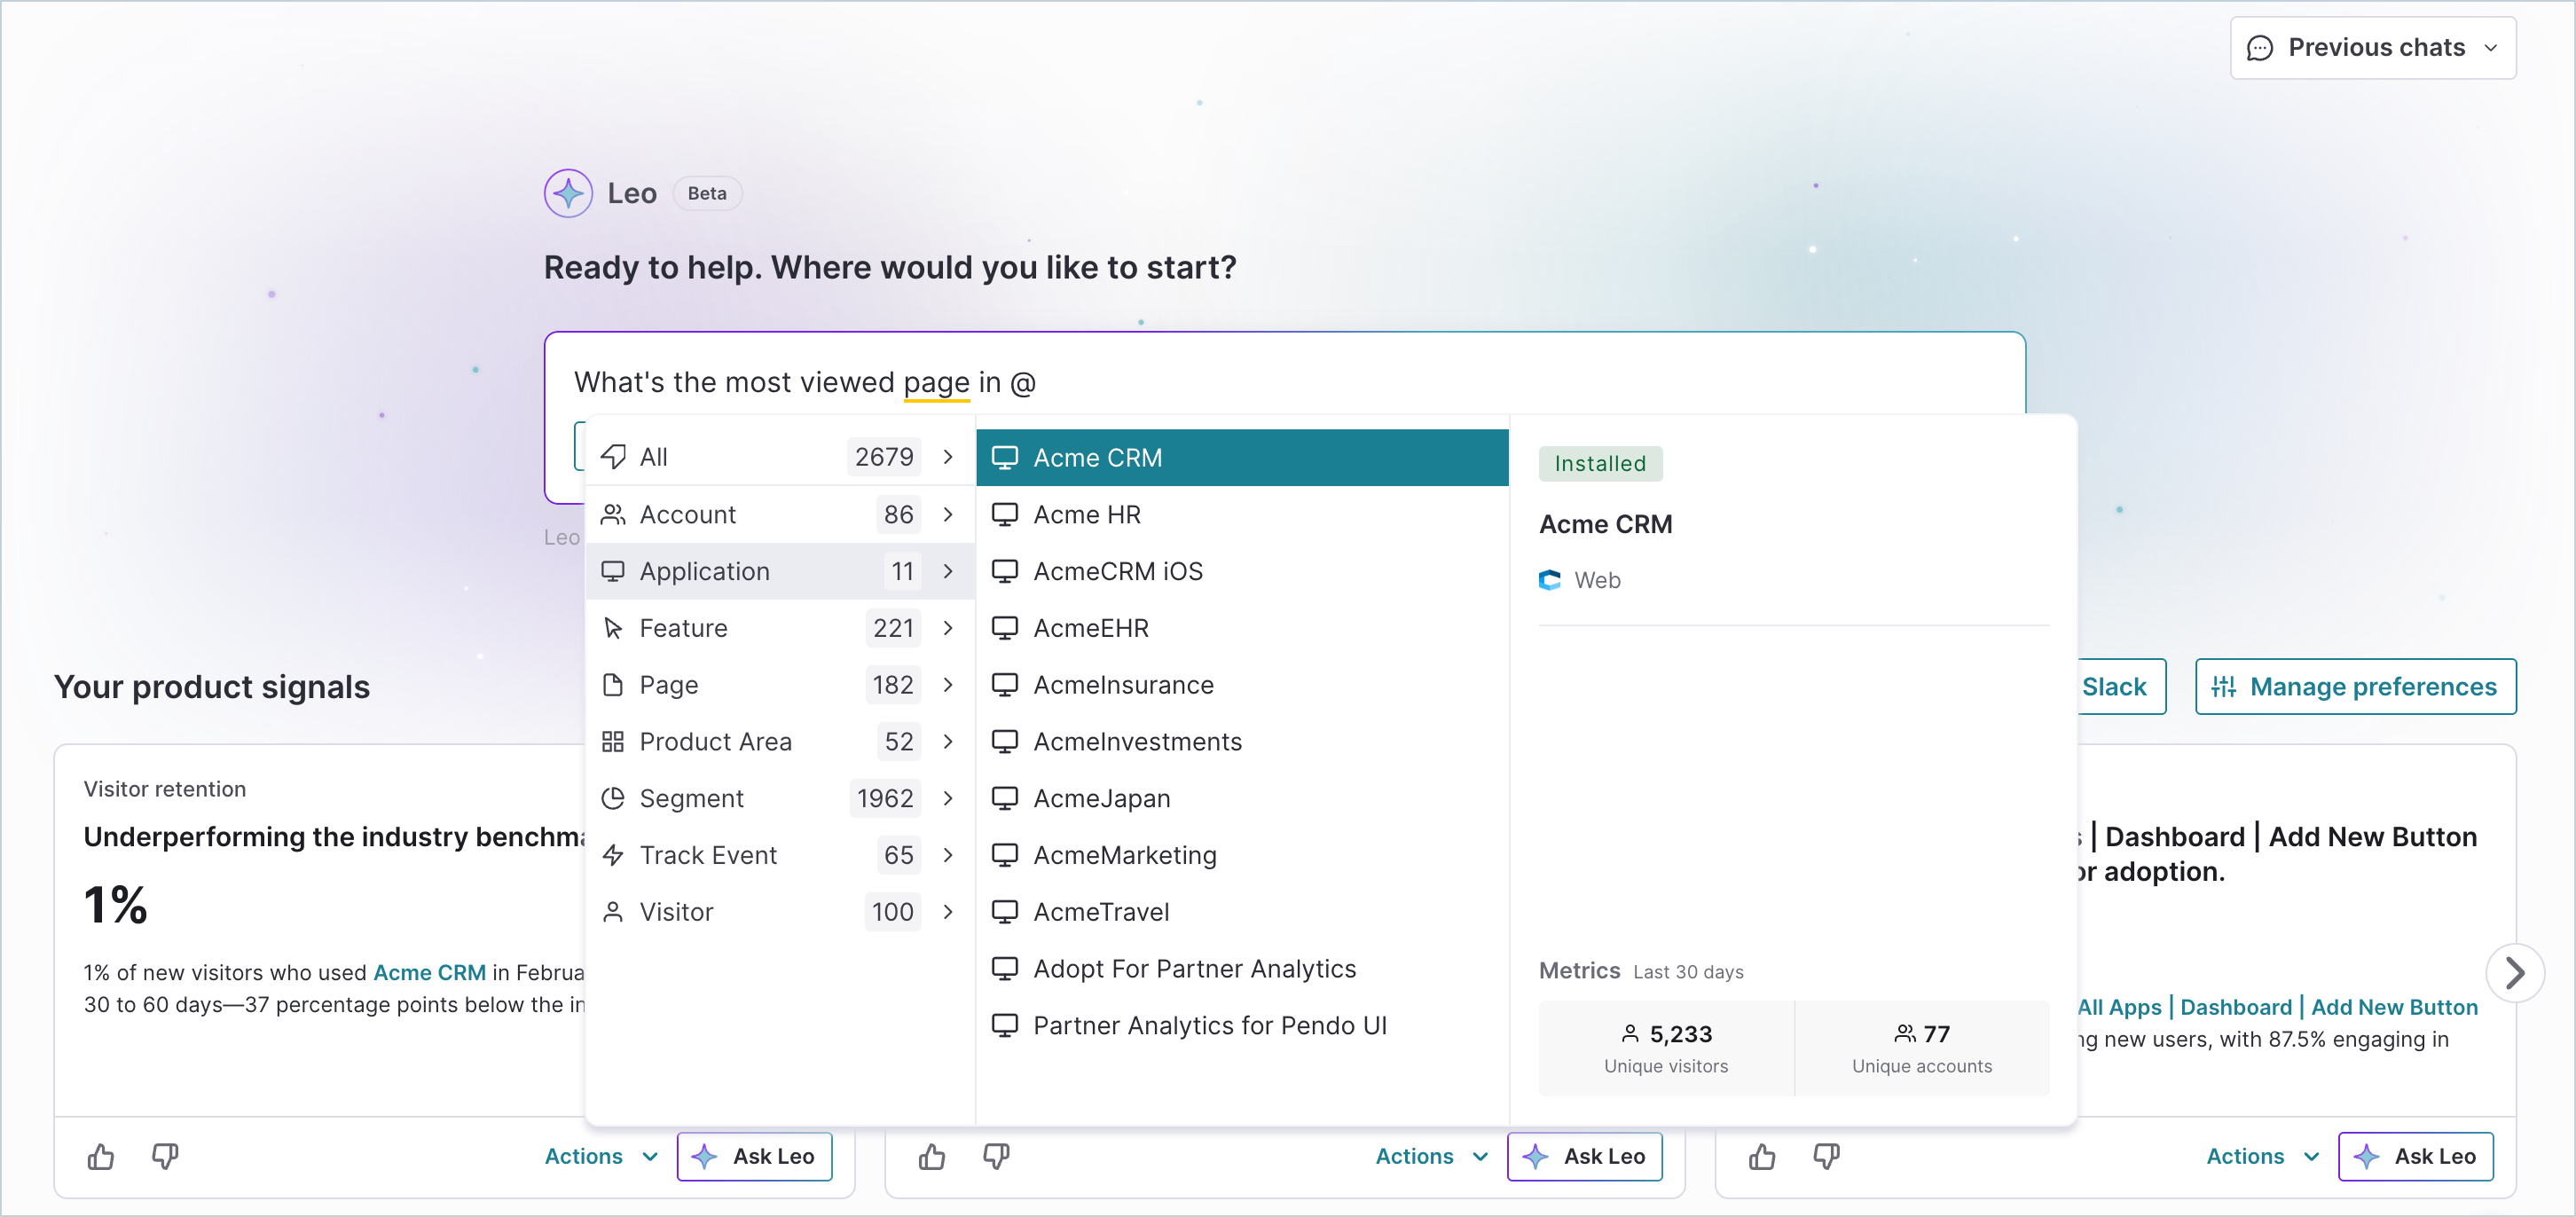Click the Acme CRM heading in the detail panel
The width and height of the screenshot is (2576, 1217).
coord(1605,524)
